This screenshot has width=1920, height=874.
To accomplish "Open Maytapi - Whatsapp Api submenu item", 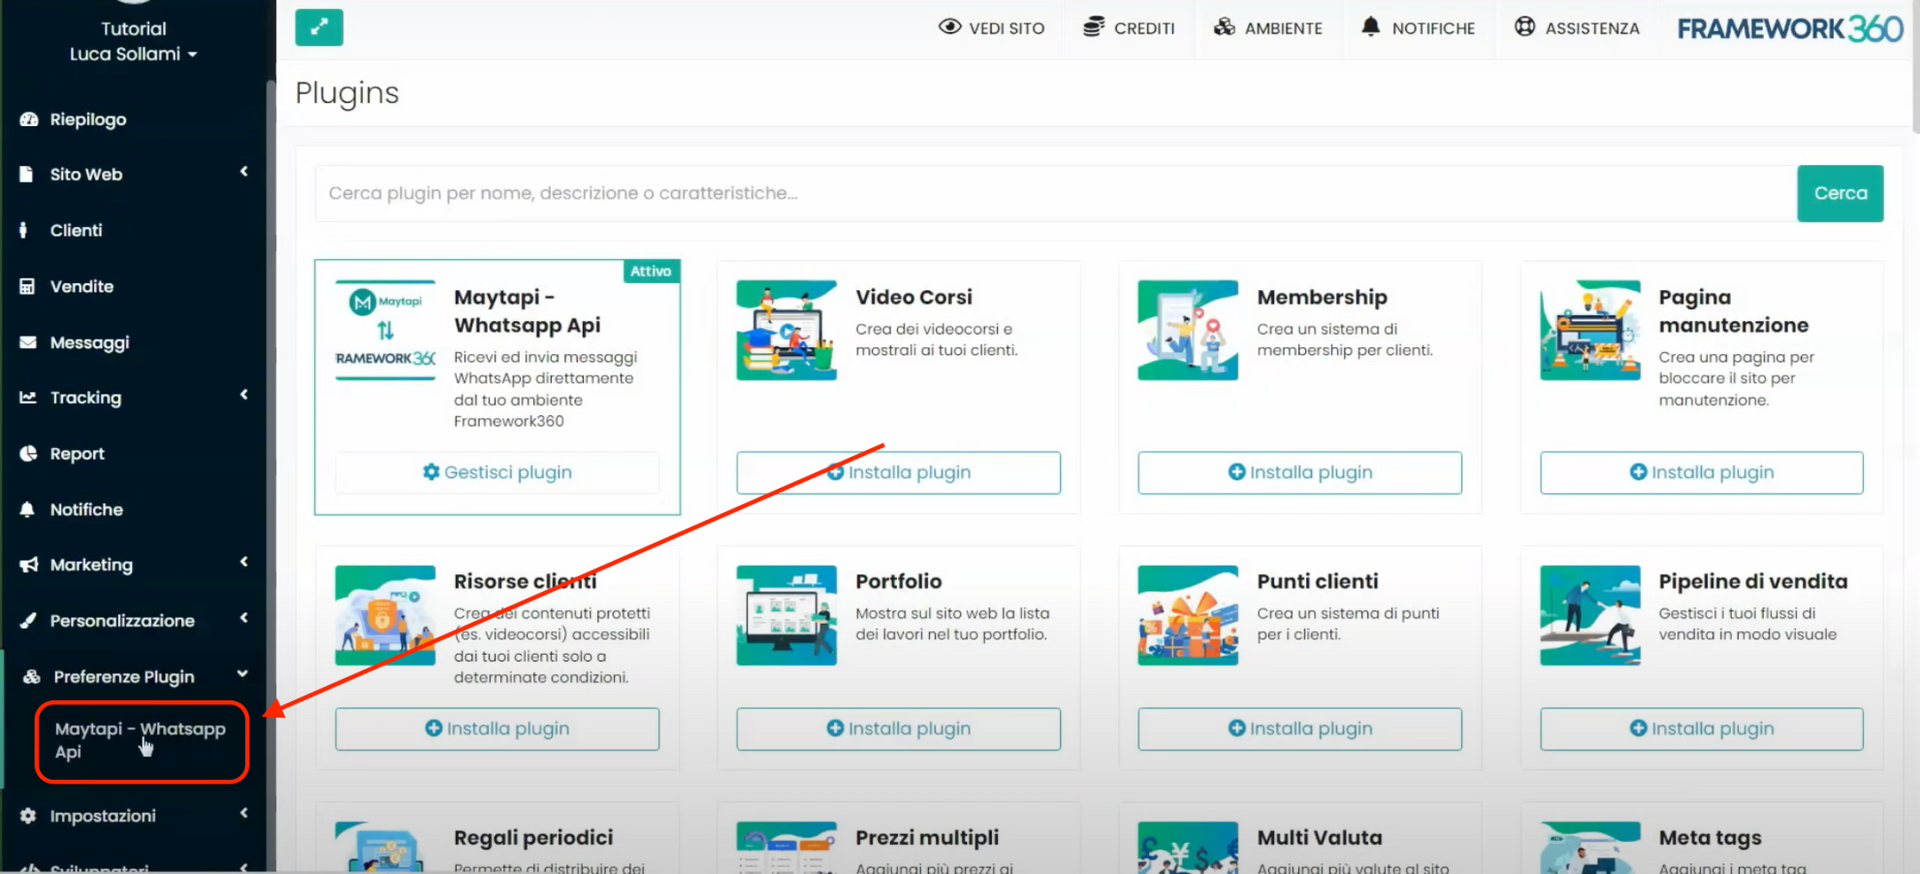I will coord(140,740).
